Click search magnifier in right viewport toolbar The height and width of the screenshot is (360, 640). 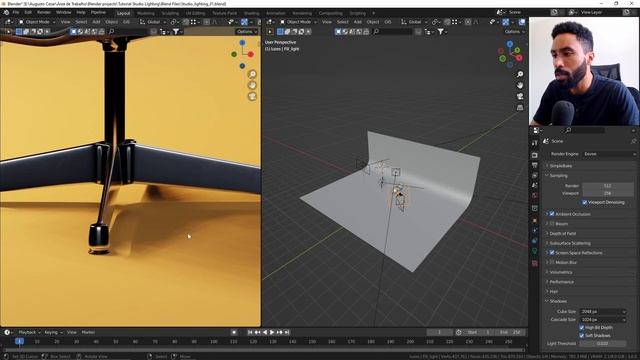[x=376, y=31]
